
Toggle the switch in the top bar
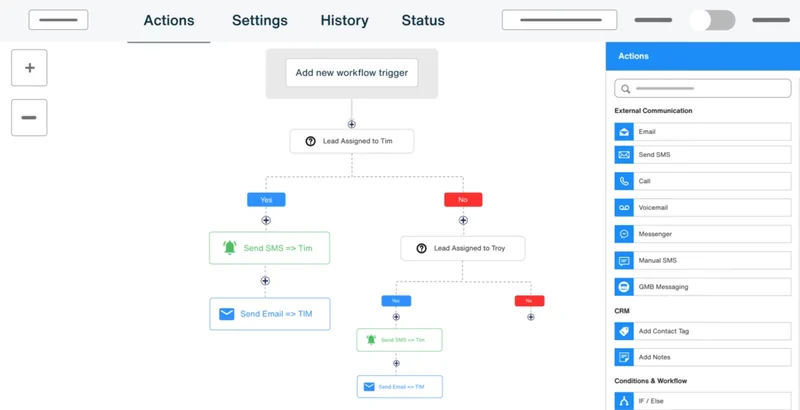(x=713, y=20)
